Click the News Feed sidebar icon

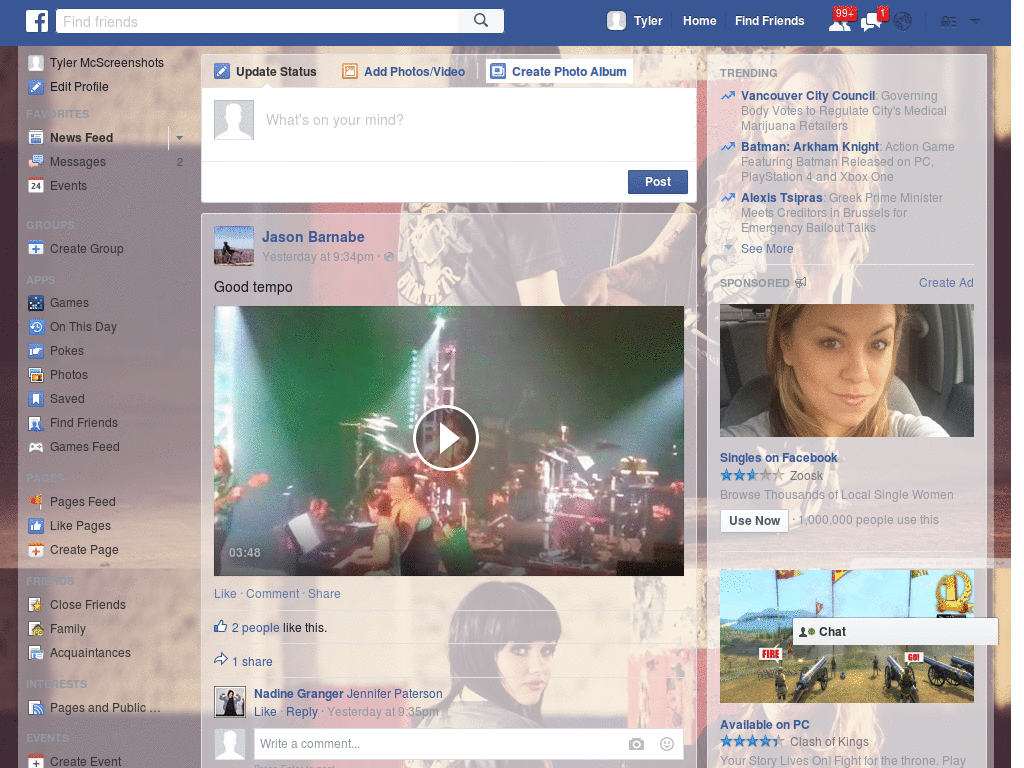(x=36, y=138)
